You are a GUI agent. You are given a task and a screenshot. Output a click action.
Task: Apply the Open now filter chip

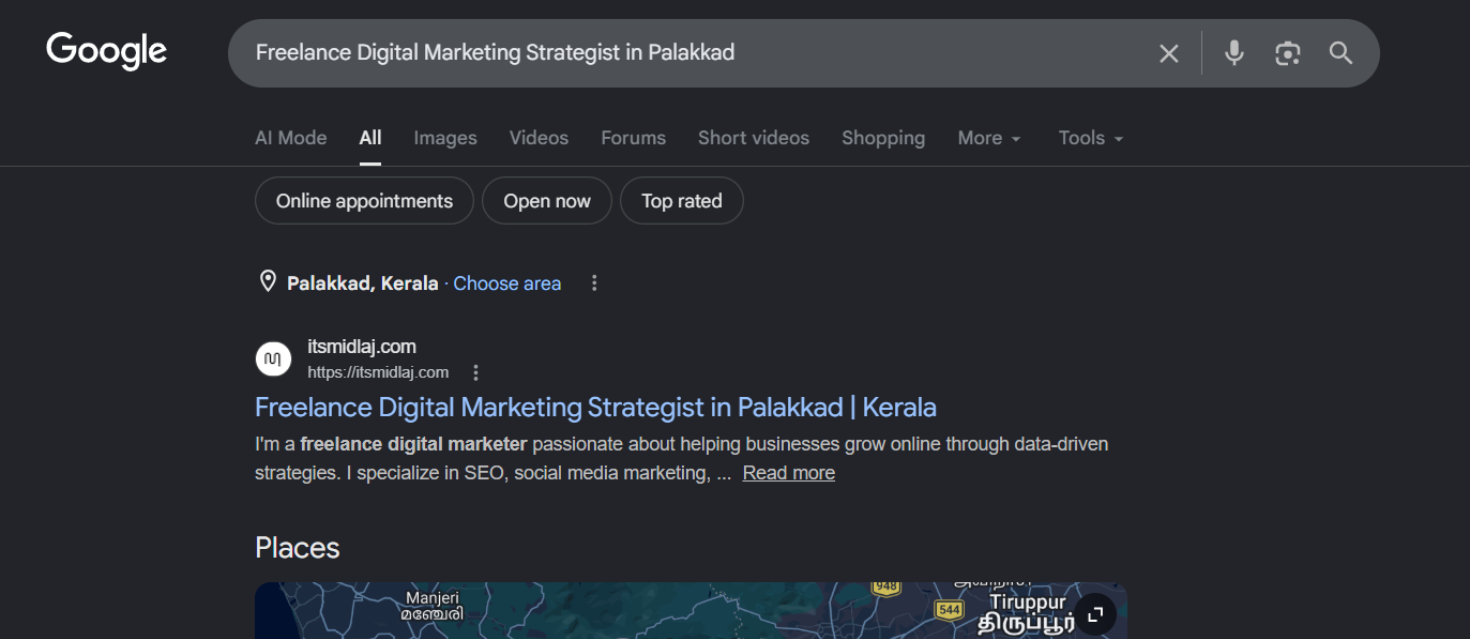coord(547,201)
